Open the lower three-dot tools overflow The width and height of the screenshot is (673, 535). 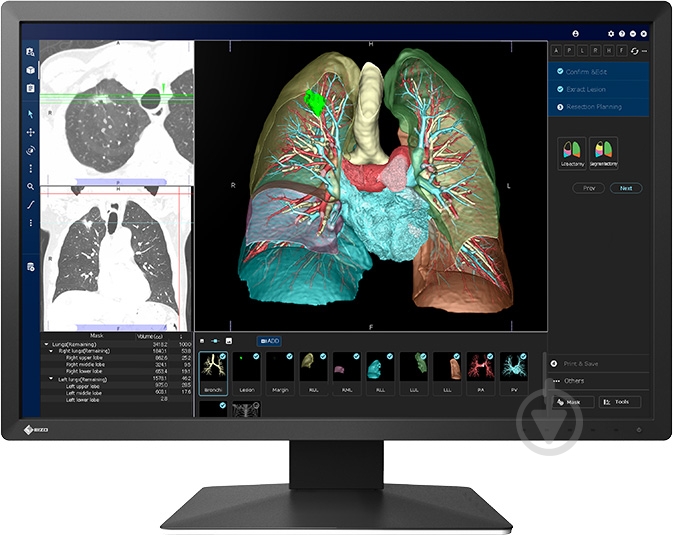(30, 223)
